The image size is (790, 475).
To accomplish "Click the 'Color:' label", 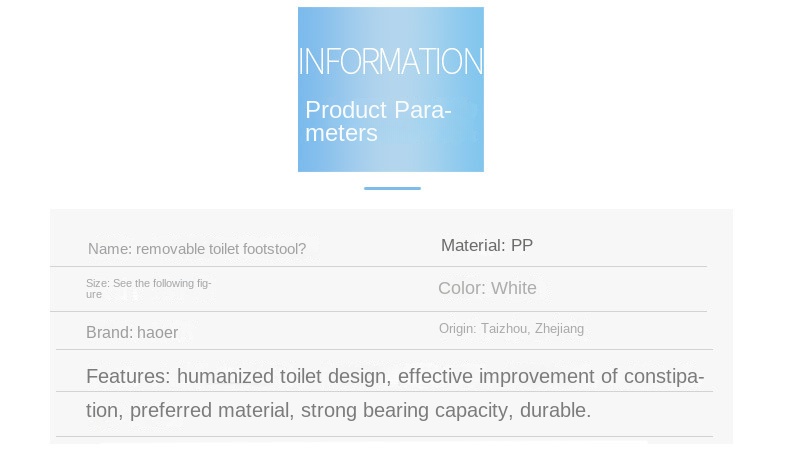I will pos(462,288).
